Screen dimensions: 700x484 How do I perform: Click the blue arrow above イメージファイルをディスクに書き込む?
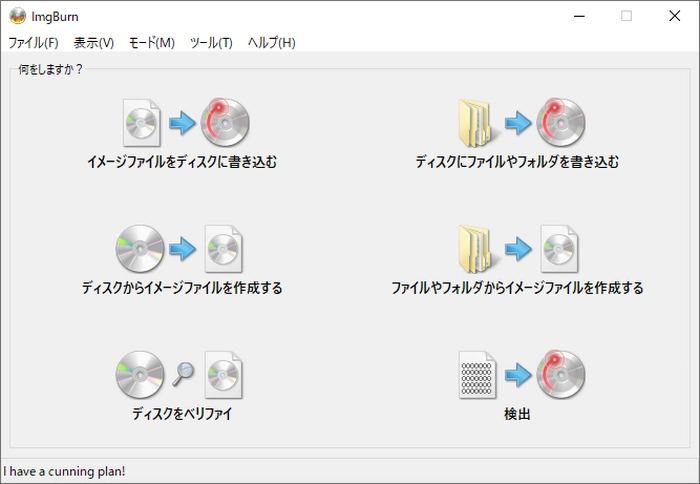[182, 123]
